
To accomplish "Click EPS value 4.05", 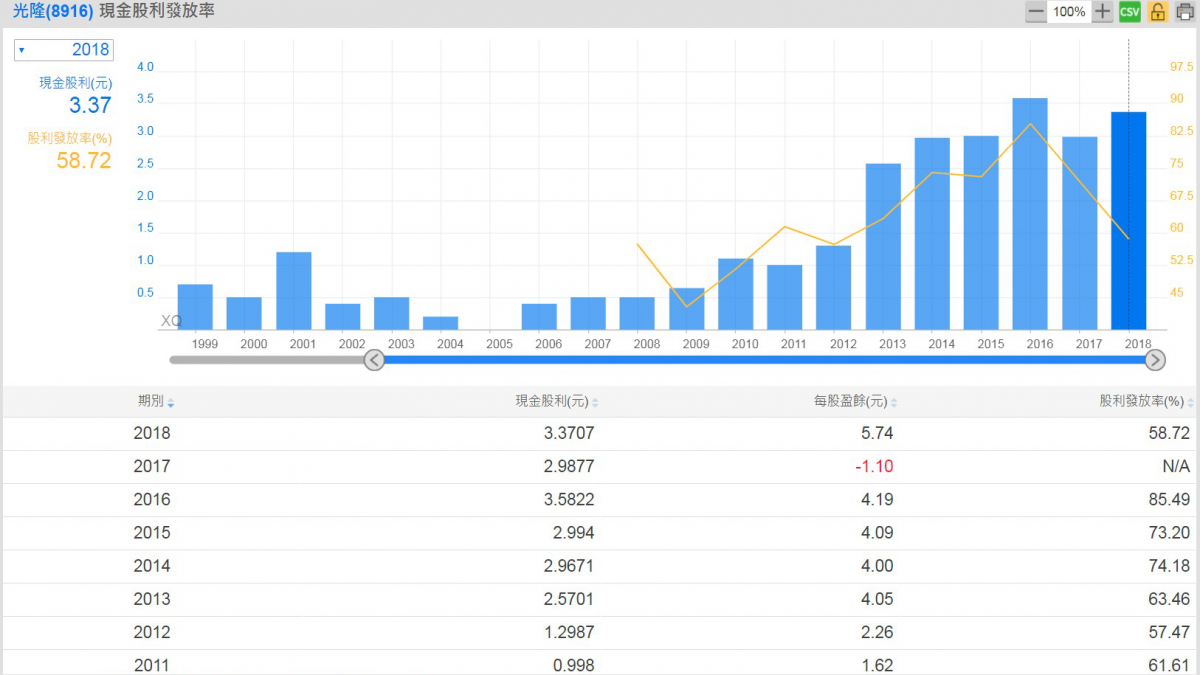I will click(877, 599).
